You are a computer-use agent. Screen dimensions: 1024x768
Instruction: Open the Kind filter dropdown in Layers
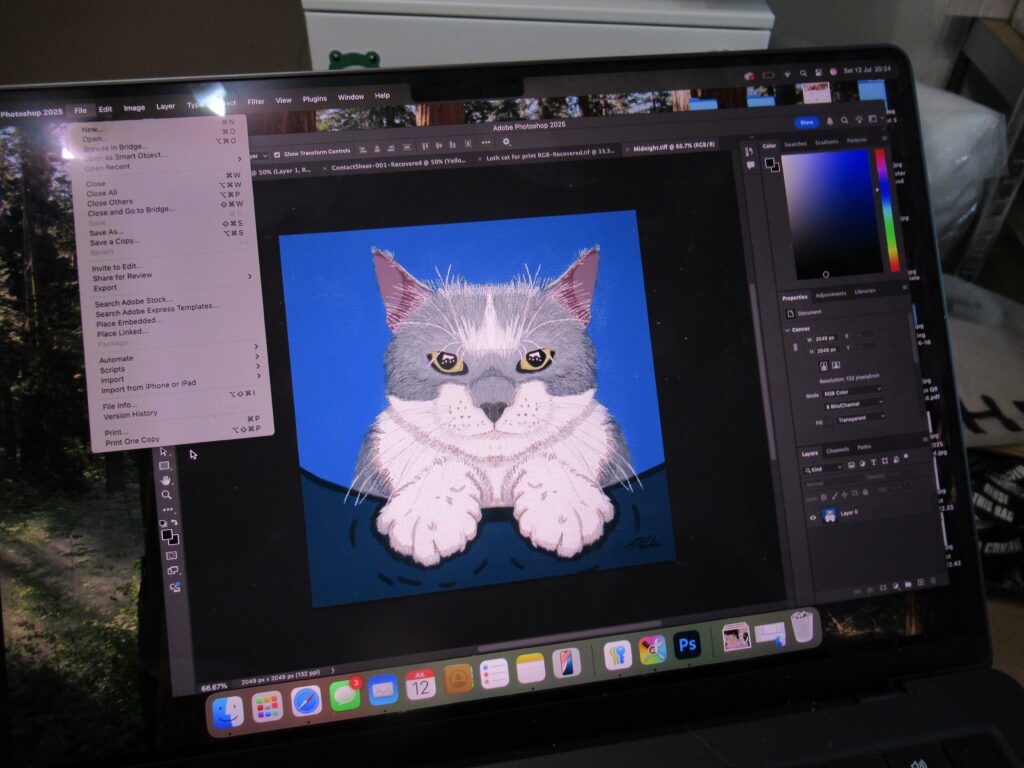click(824, 468)
